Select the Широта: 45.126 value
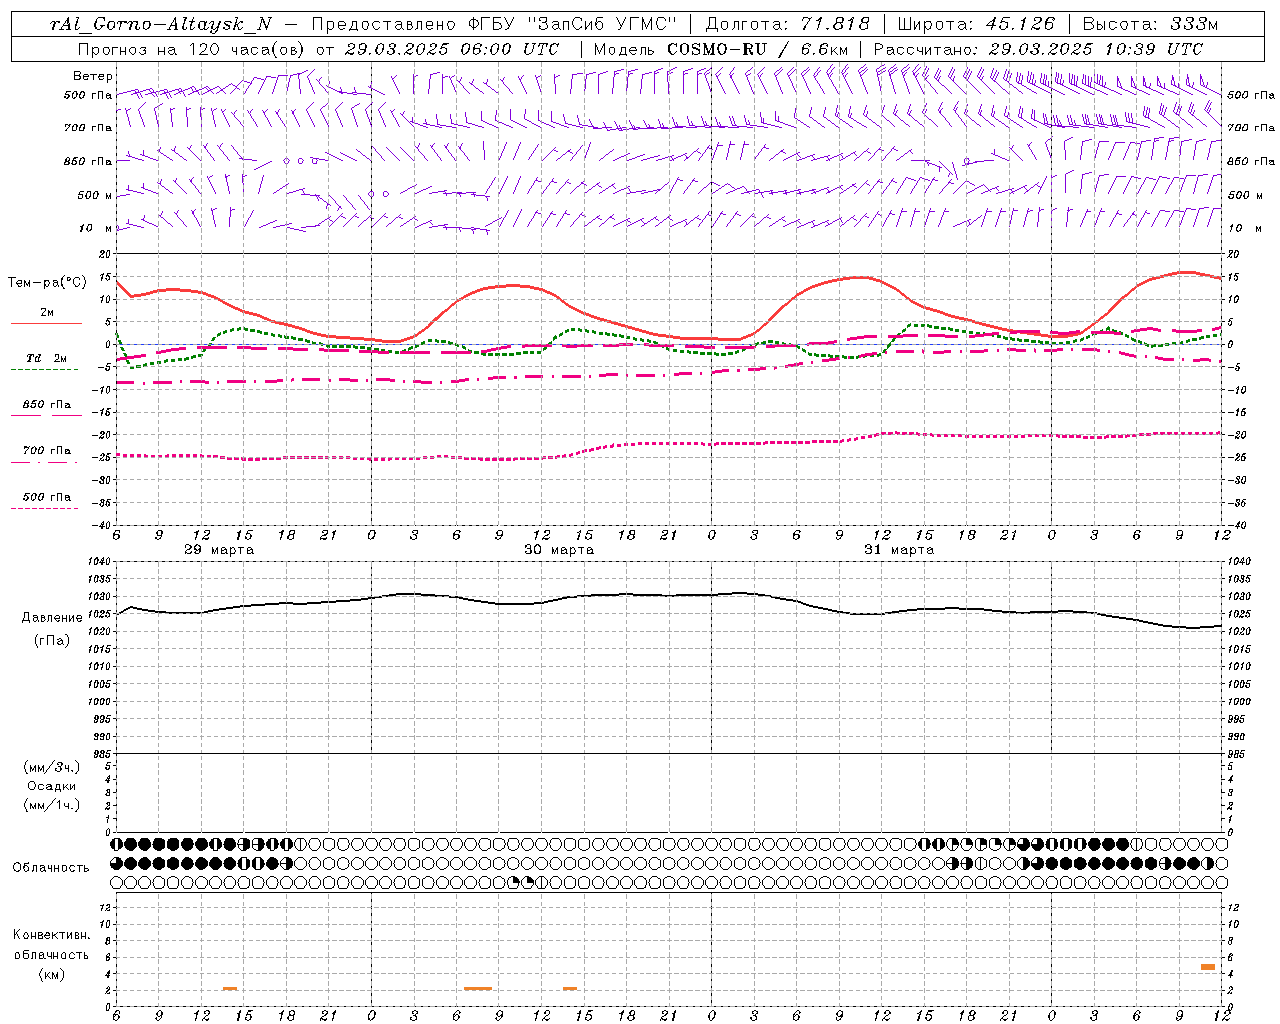Viewport: 1280px width, 1024px height. pyautogui.click(x=976, y=24)
